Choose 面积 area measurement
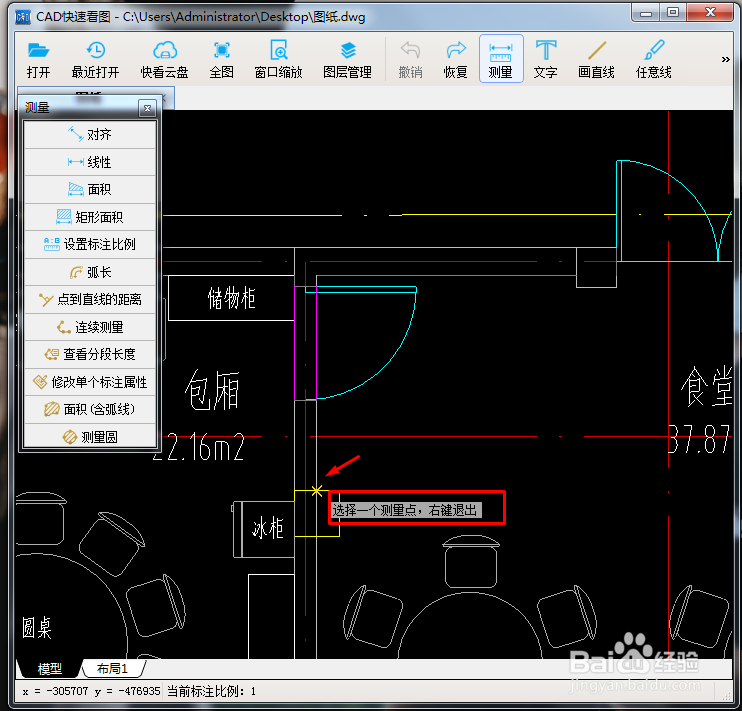742x711 pixels. 90,189
